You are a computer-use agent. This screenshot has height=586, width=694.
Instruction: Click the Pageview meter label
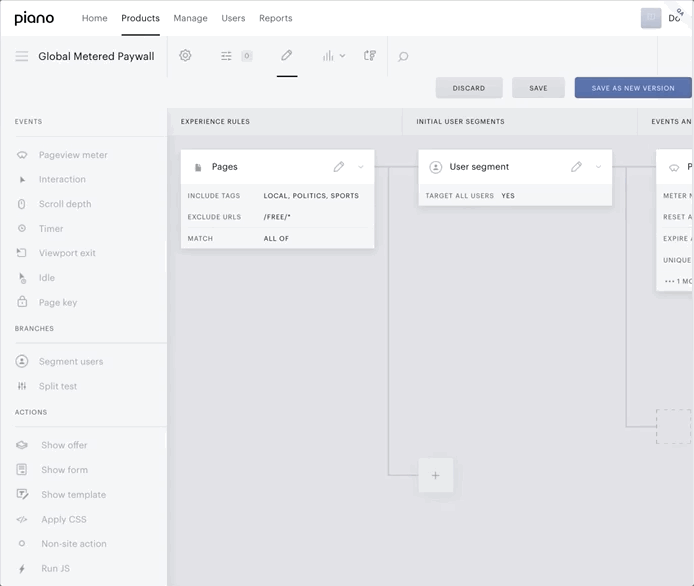coord(73,155)
